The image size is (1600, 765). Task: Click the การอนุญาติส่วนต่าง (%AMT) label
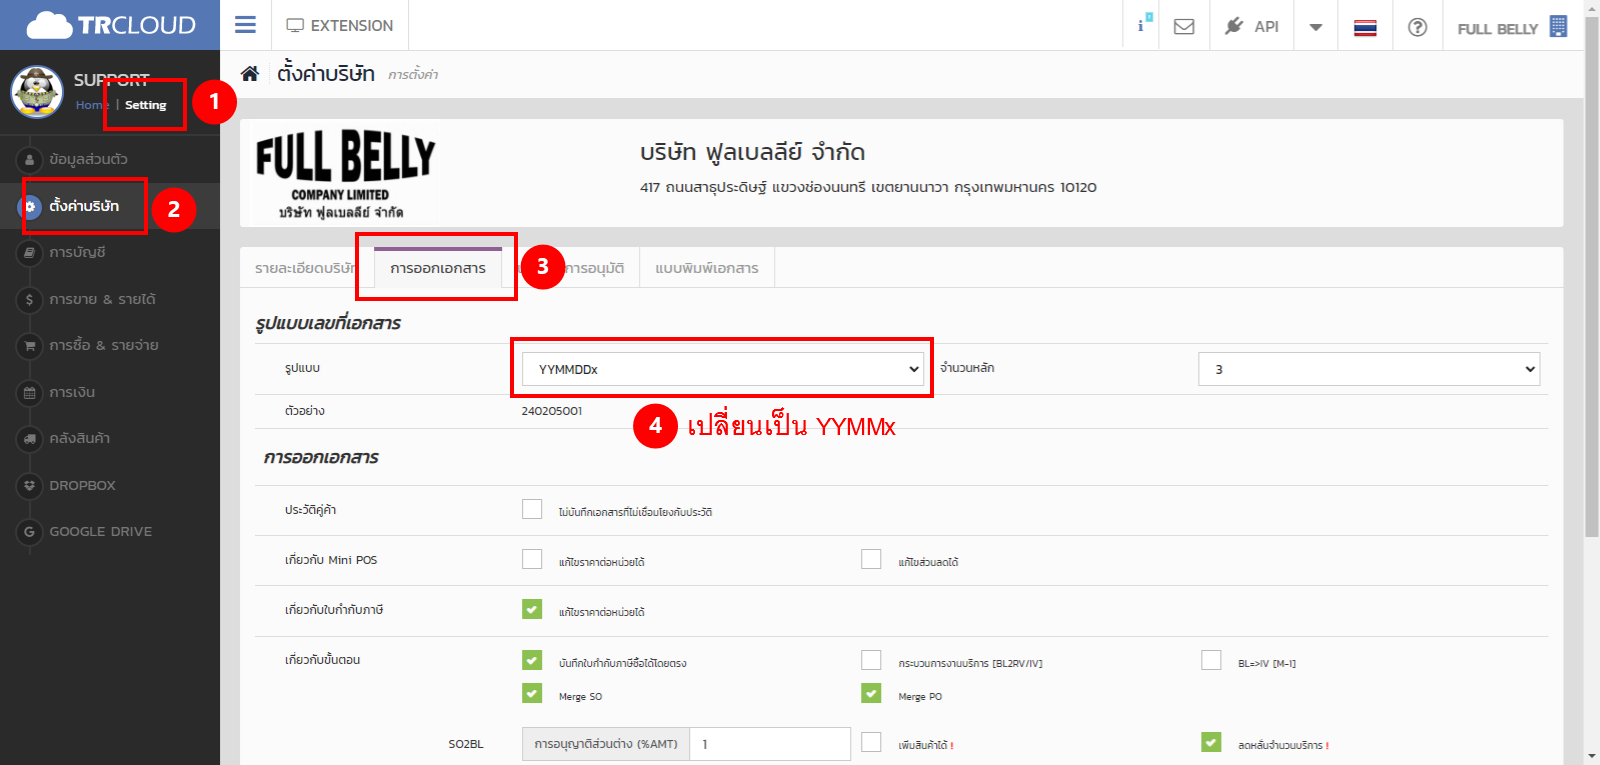coord(606,744)
